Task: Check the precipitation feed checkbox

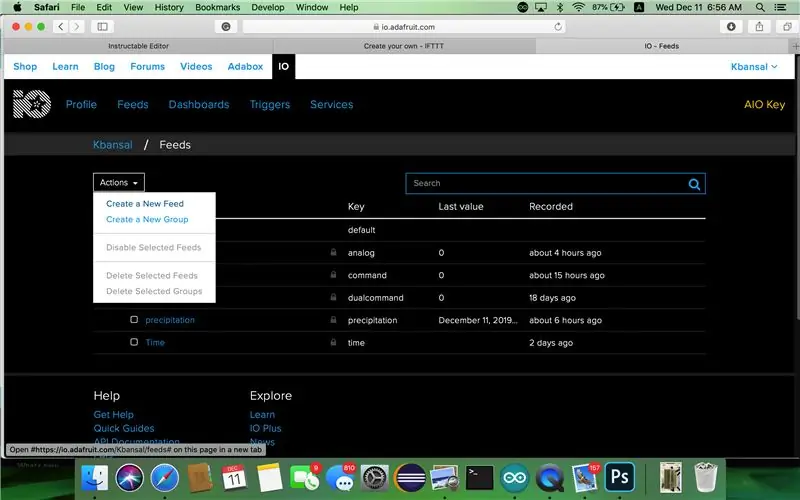Action: tap(134, 319)
